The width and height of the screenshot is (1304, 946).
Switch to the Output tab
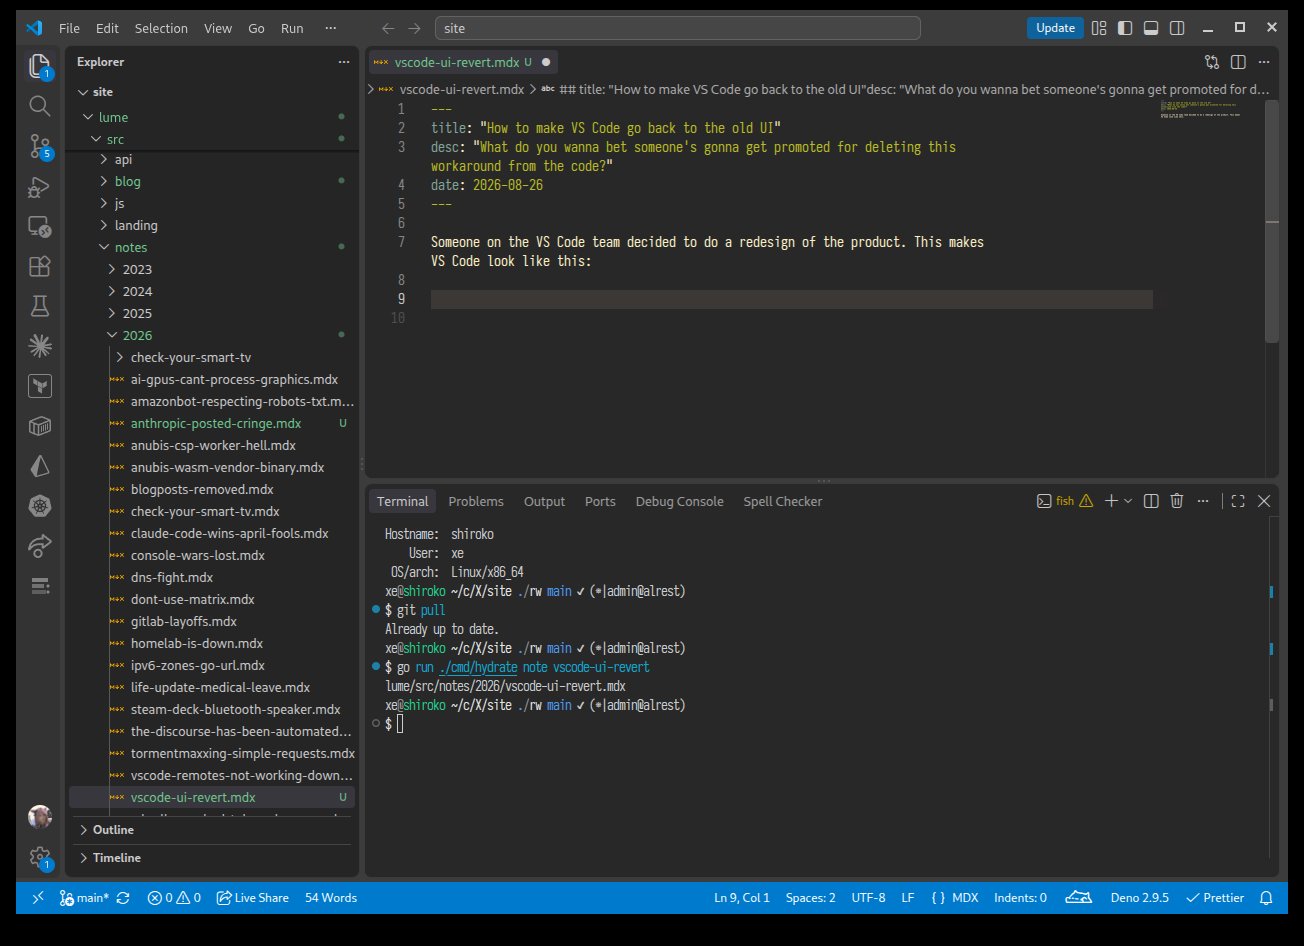pos(544,501)
